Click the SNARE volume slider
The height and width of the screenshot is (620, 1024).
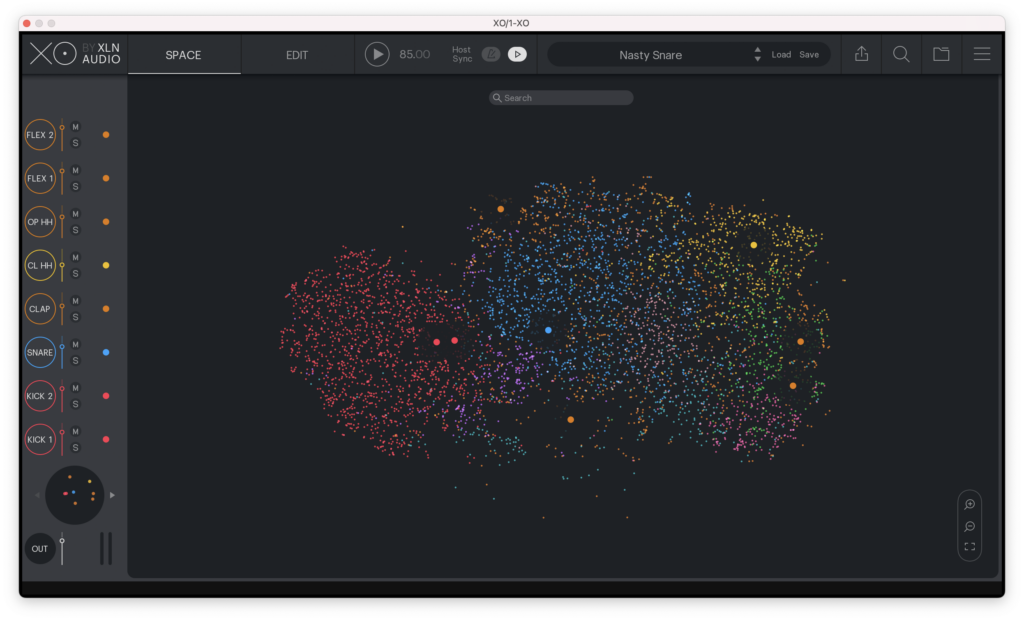(x=62, y=353)
